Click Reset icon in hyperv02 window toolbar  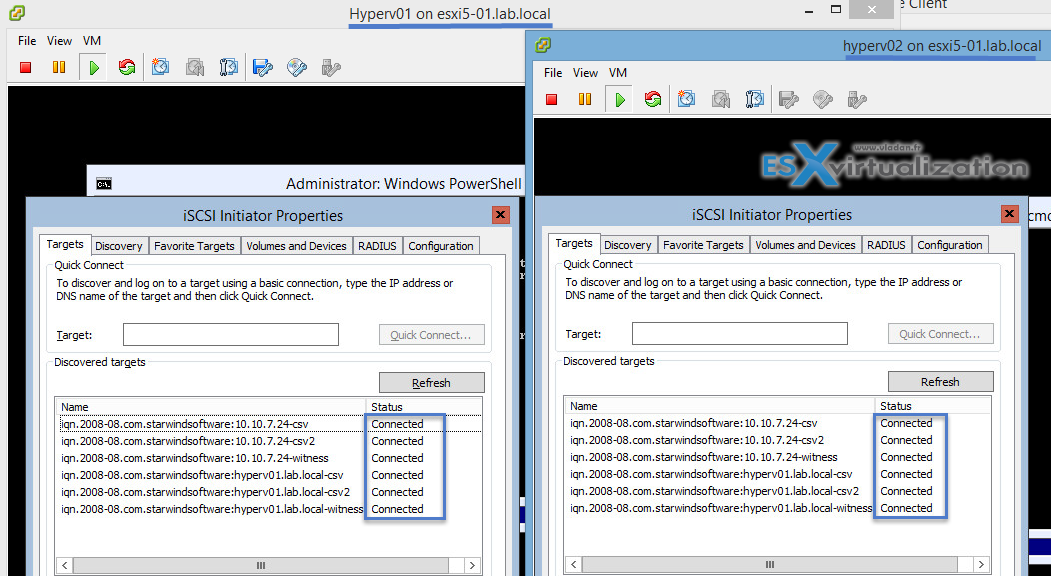652,99
